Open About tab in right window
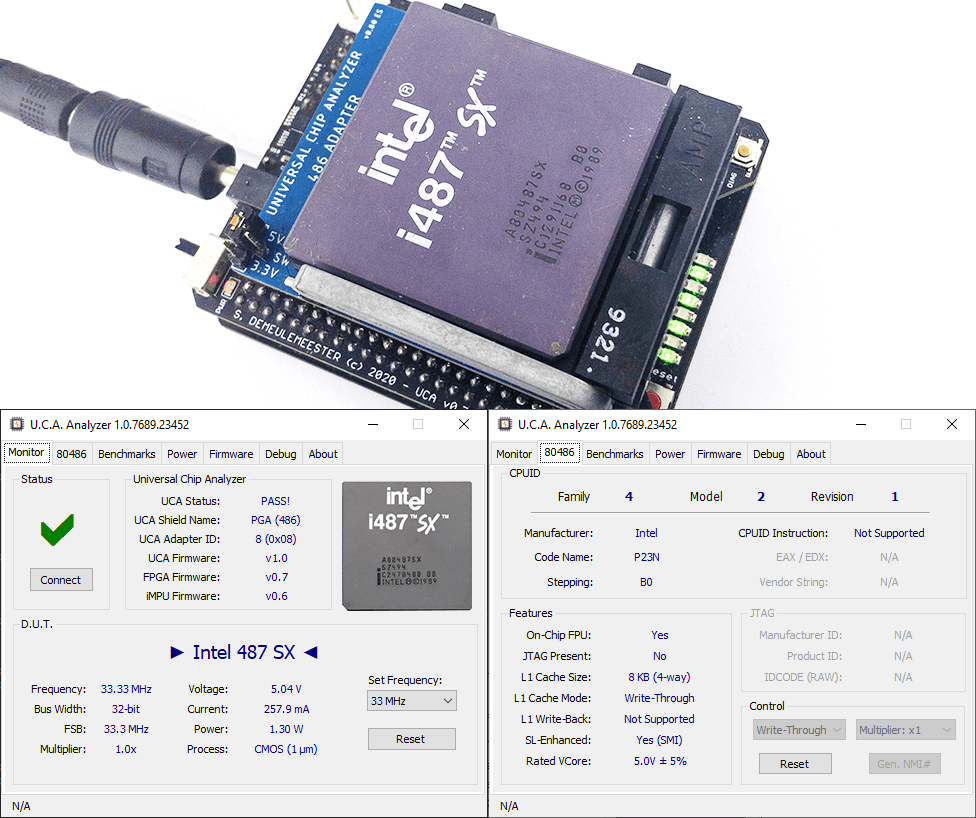Screen dimensions: 976x818 pyautogui.click(x=811, y=454)
